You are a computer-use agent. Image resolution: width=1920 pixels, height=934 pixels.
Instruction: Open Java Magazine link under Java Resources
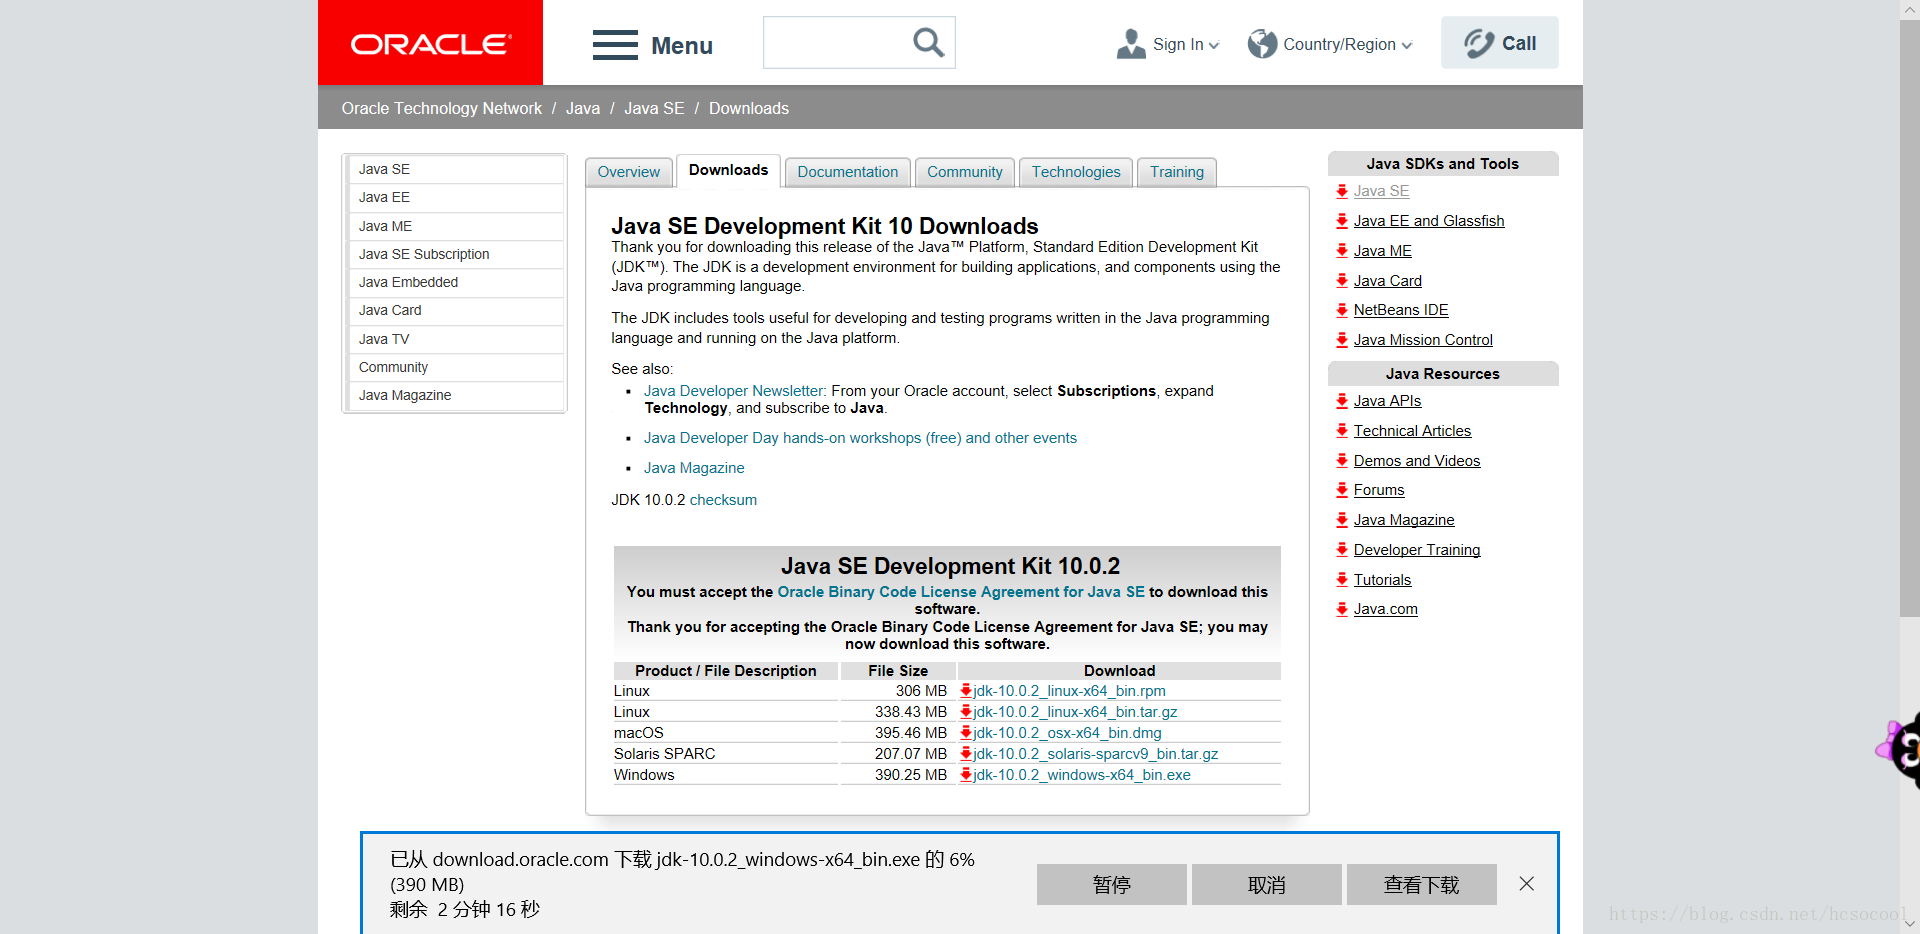[x=1404, y=520]
